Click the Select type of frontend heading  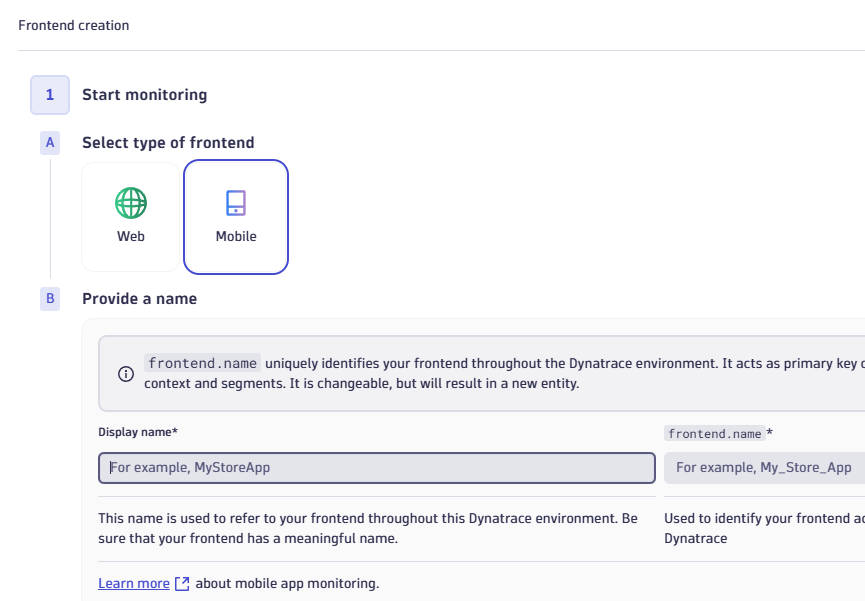[x=168, y=143]
